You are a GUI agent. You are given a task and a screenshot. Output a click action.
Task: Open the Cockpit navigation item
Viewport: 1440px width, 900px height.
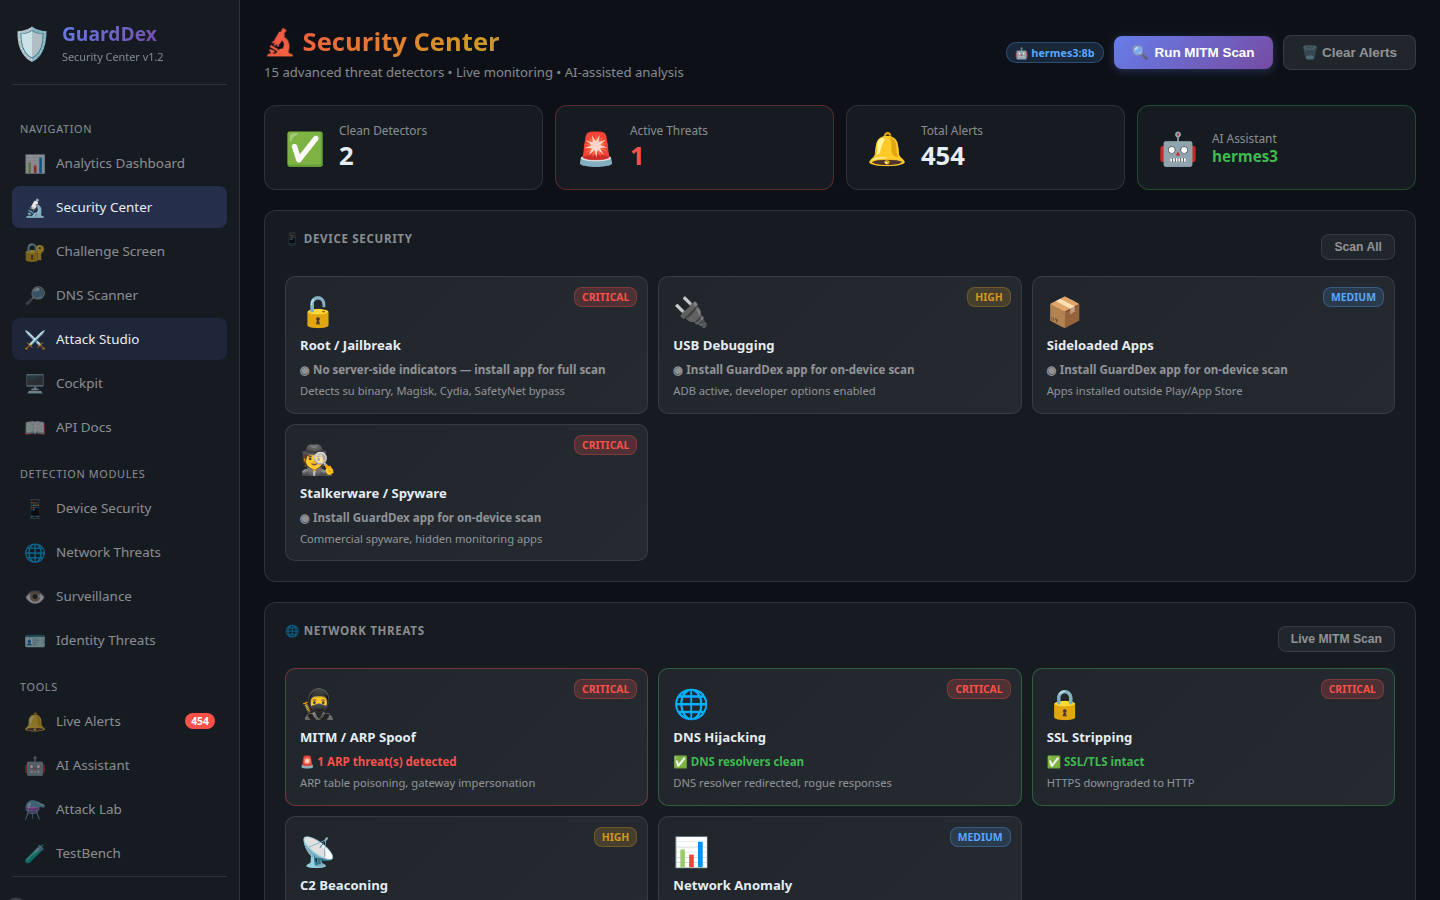(119, 384)
